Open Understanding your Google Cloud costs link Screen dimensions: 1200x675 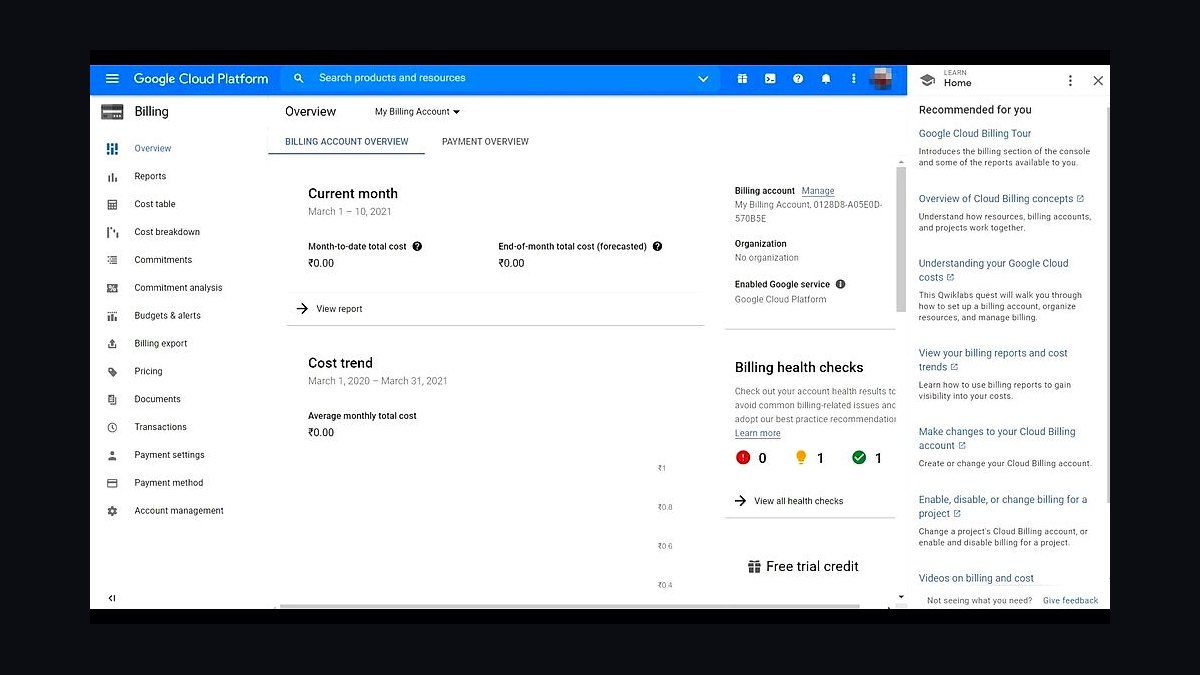[994, 270]
